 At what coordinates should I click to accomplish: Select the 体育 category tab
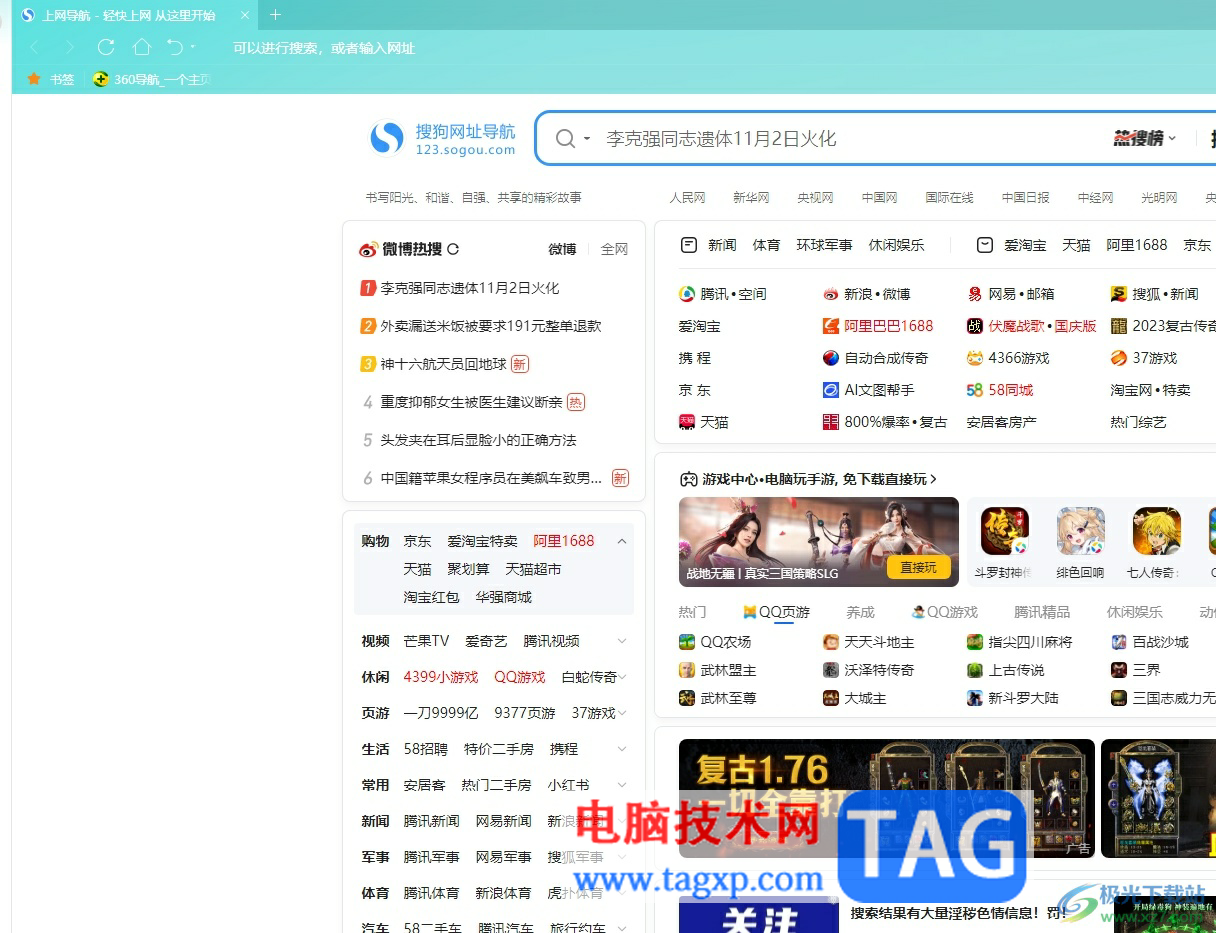(x=766, y=245)
